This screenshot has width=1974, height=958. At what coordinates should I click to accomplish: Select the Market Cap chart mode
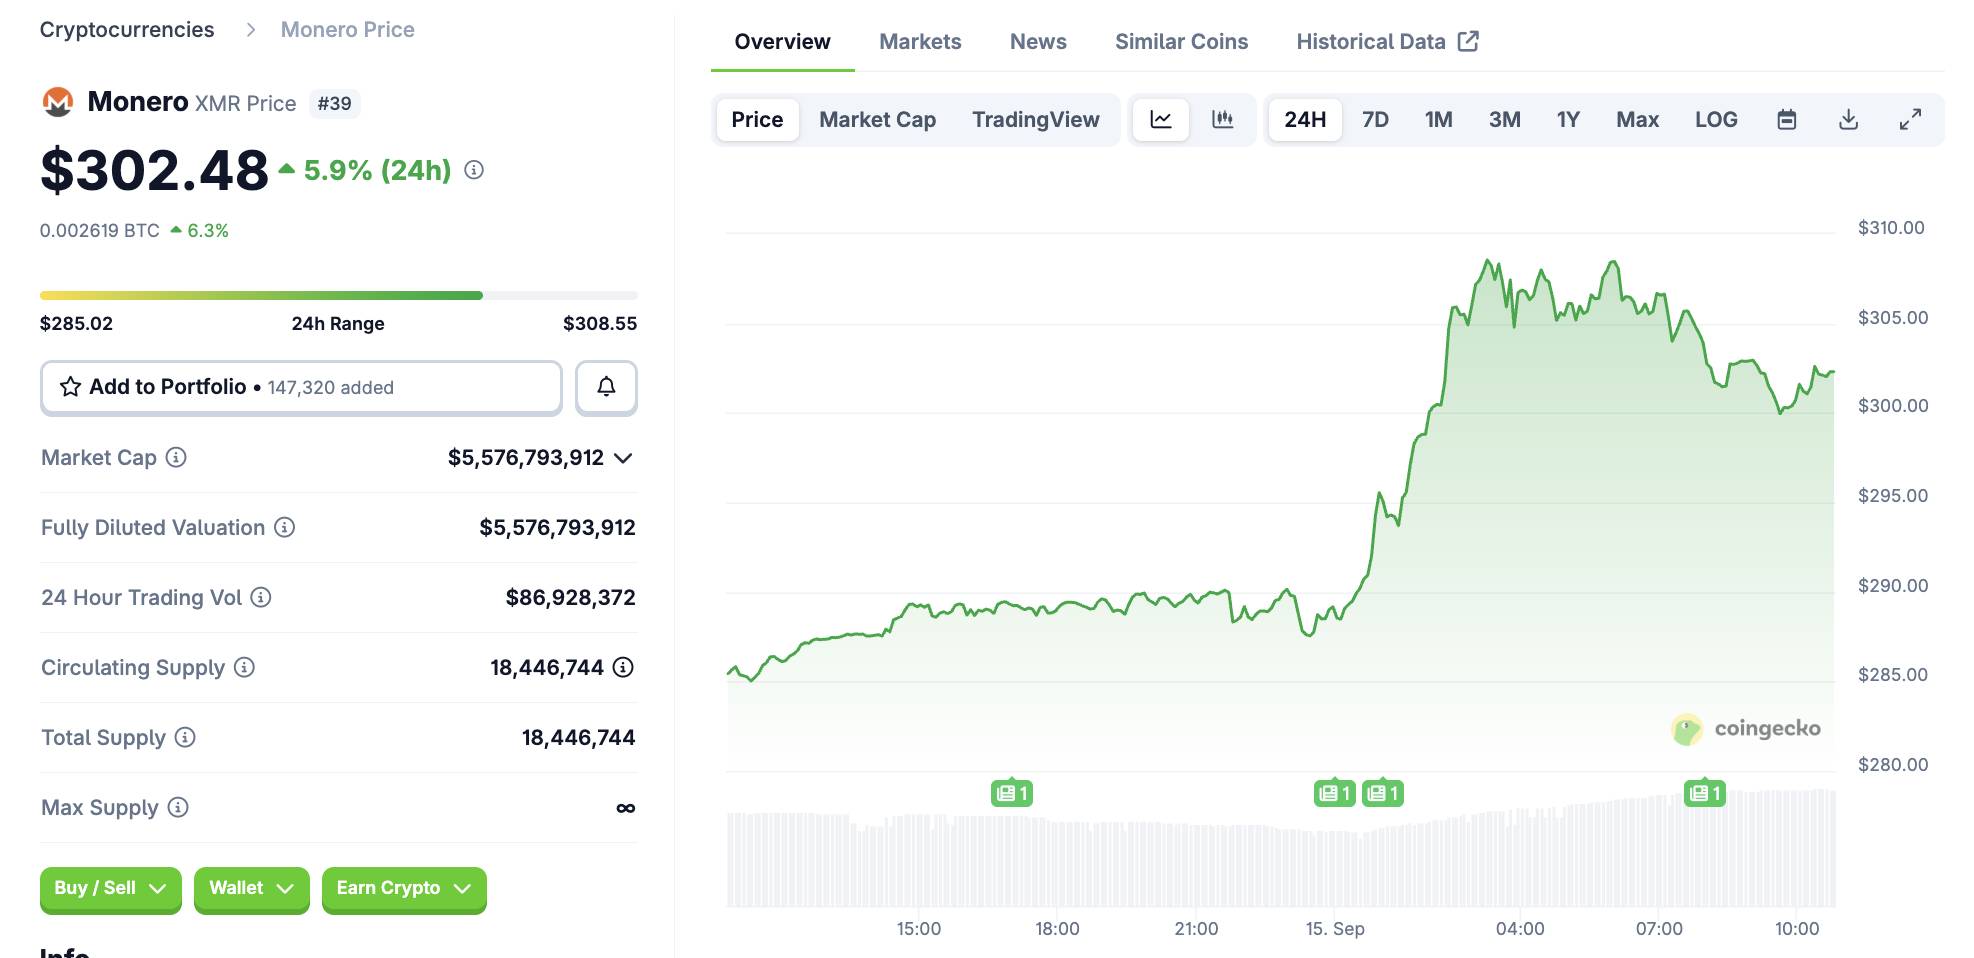pos(878,120)
